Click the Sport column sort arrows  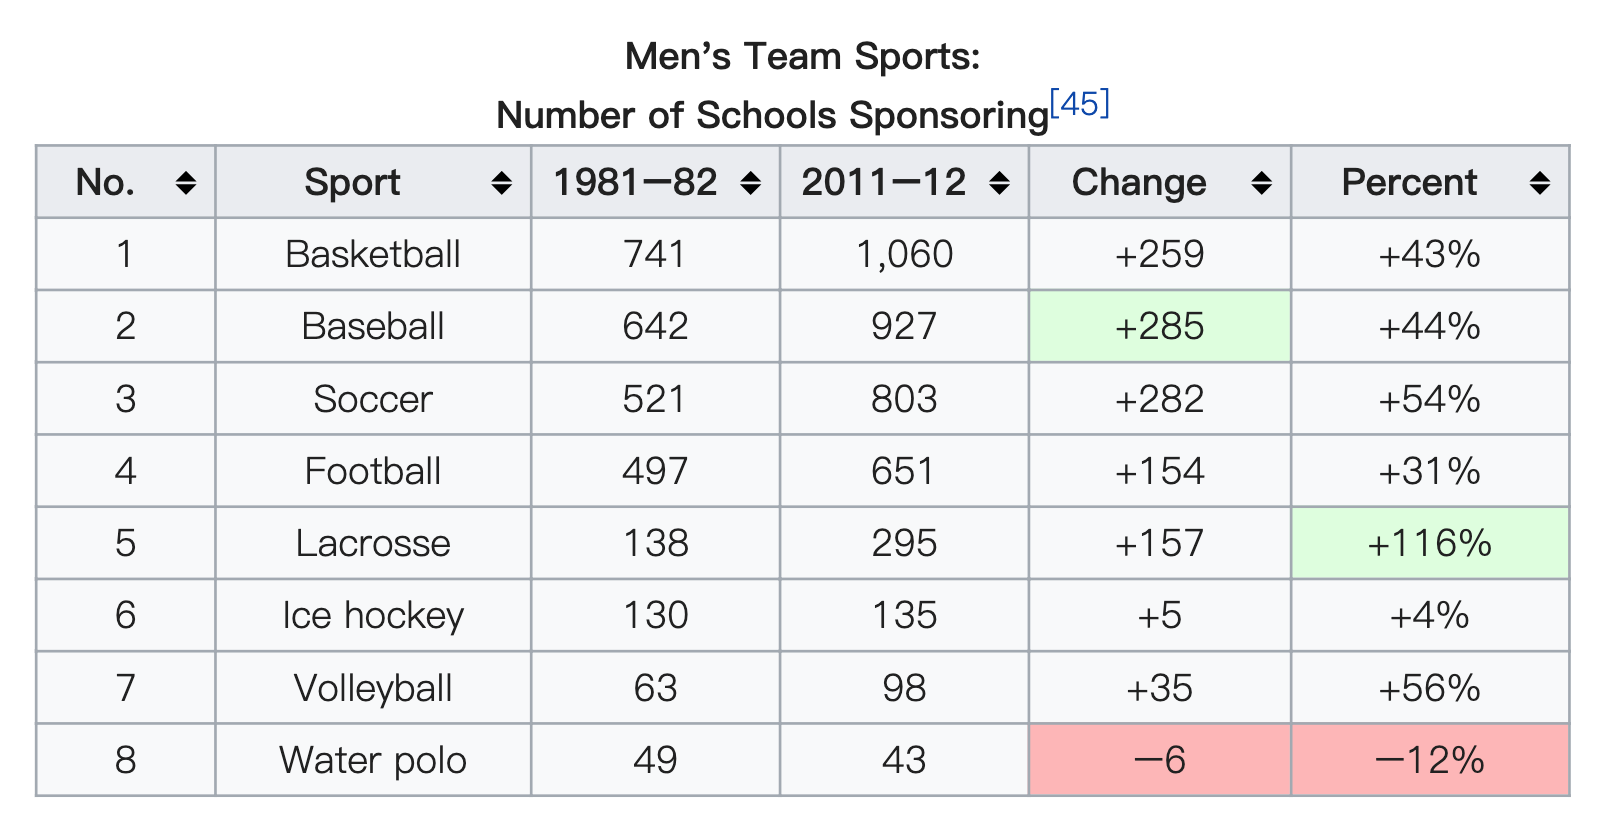tap(501, 183)
